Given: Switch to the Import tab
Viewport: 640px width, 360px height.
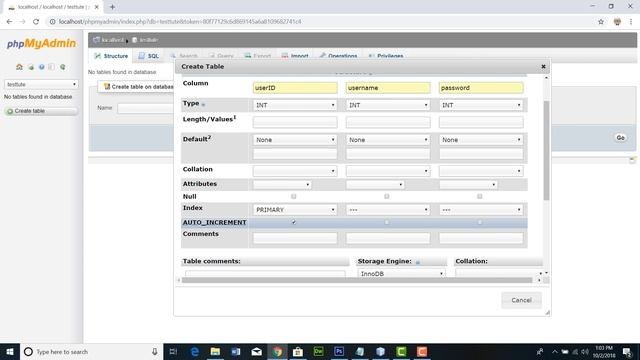Looking at the screenshot, I should click(x=295, y=56).
